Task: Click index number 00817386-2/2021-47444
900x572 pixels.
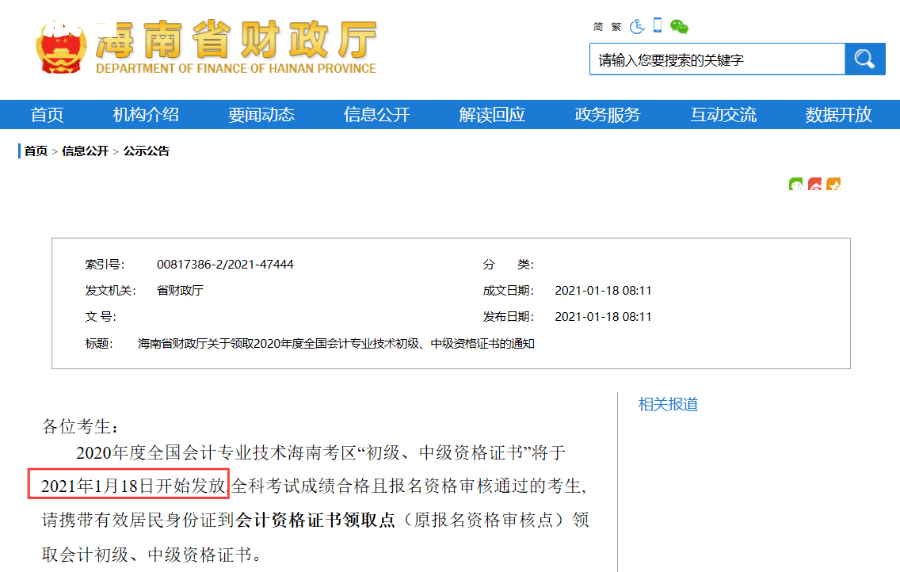Action: click(x=225, y=264)
